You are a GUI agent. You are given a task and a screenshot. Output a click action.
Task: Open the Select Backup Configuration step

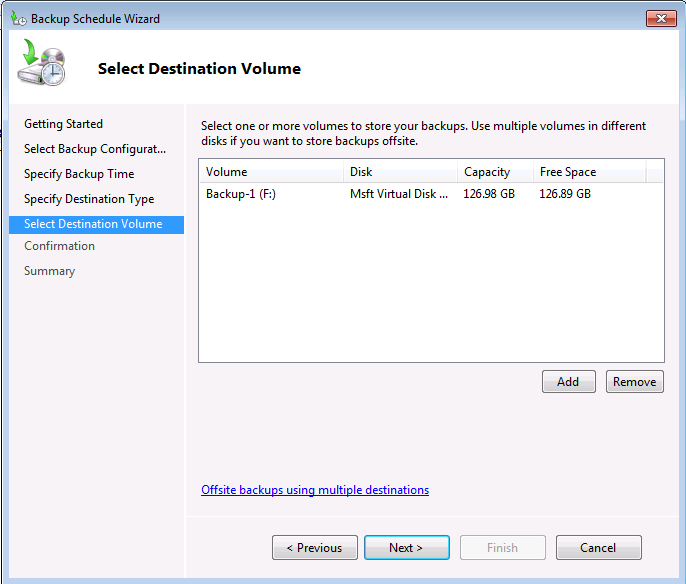pos(95,149)
